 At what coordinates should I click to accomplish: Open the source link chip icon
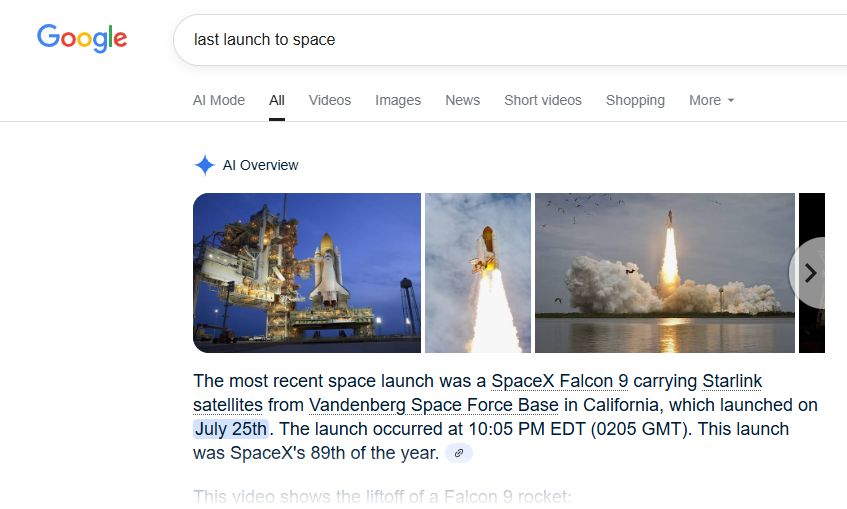459,453
